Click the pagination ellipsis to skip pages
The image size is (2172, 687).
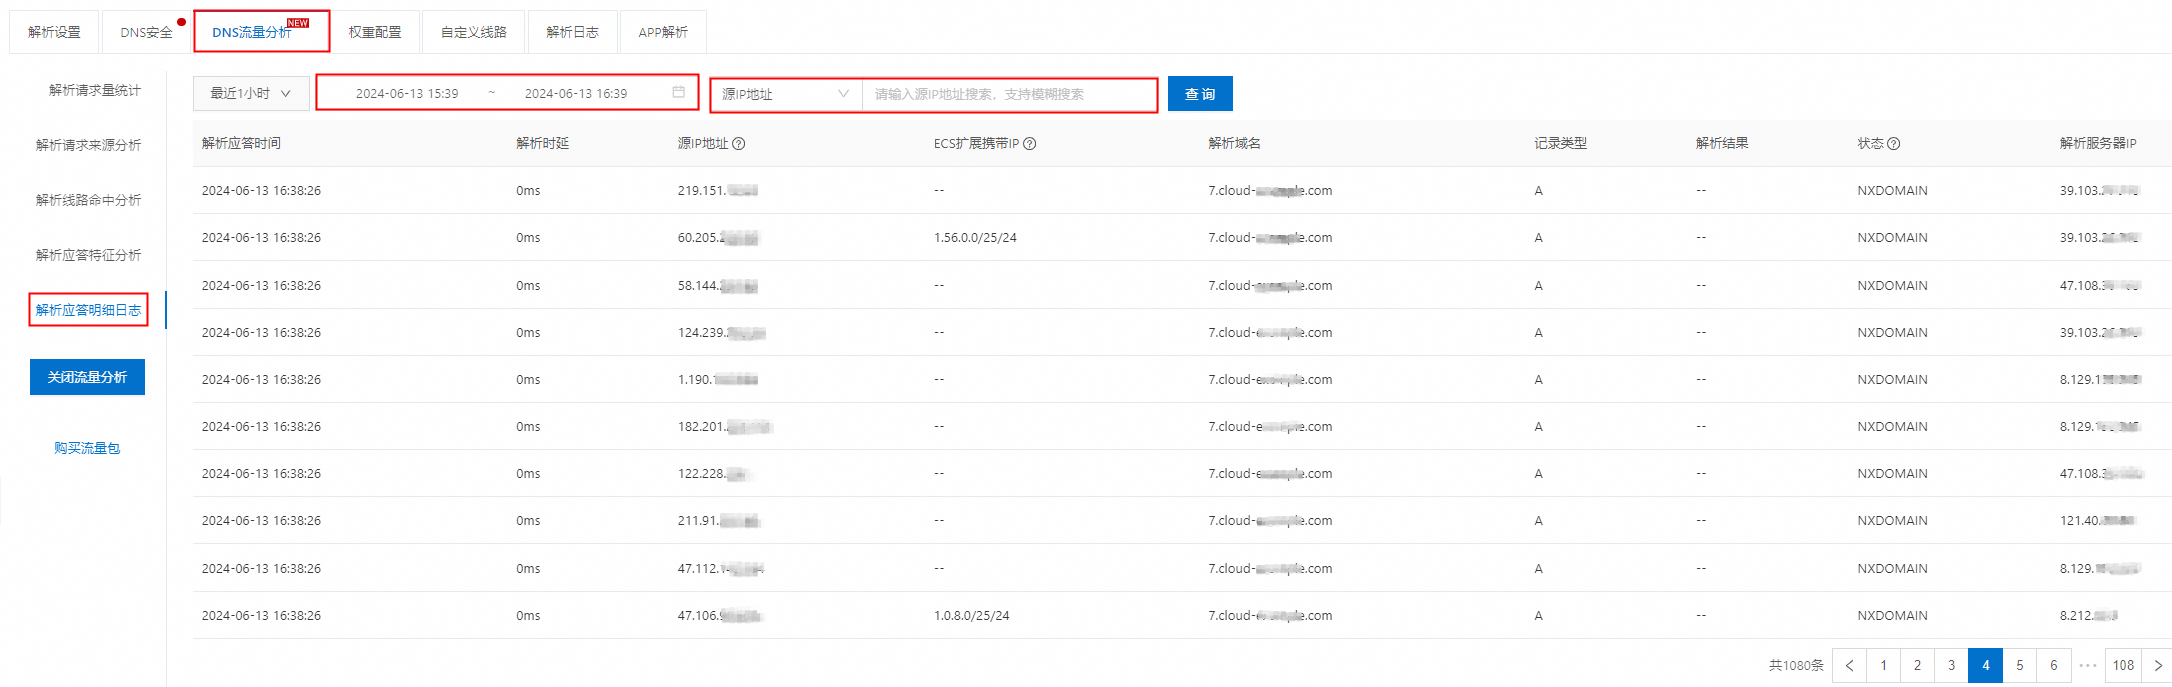pos(2088,665)
